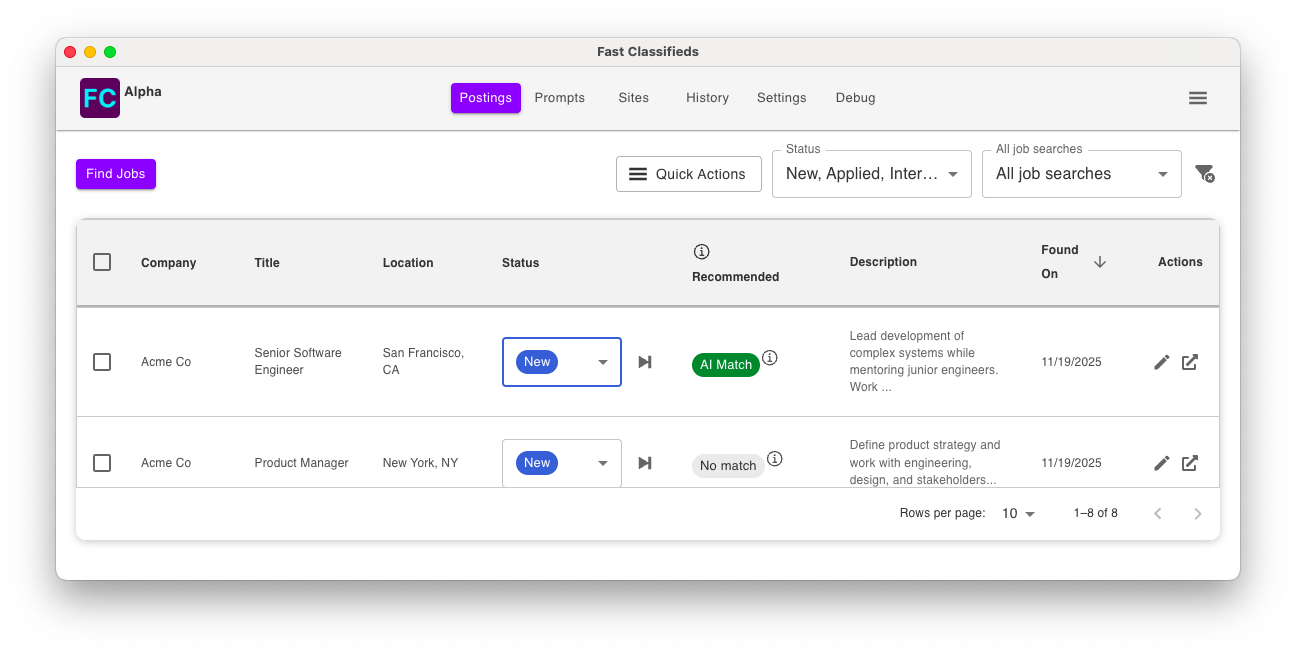1296x654 pixels.
Task: Switch to the Prompts tab
Action: pos(559,98)
